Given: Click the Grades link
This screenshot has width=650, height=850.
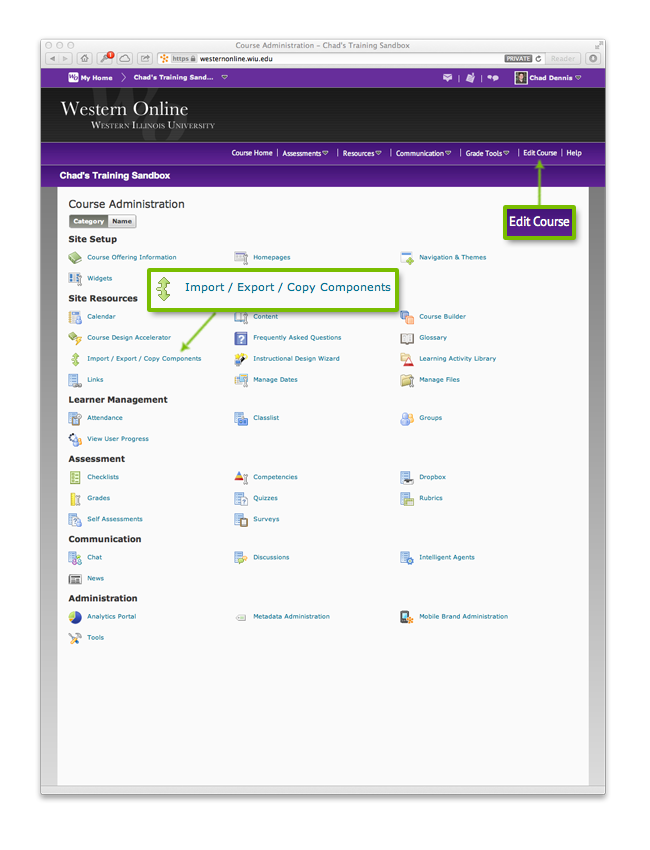Looking at the screenshot, I should click(99, 498).
